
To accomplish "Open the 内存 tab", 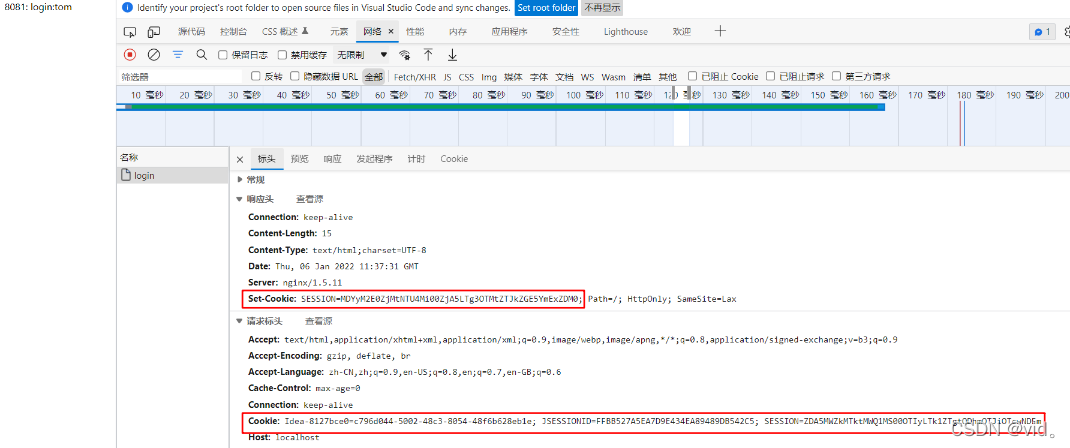I will click(458, 32).
